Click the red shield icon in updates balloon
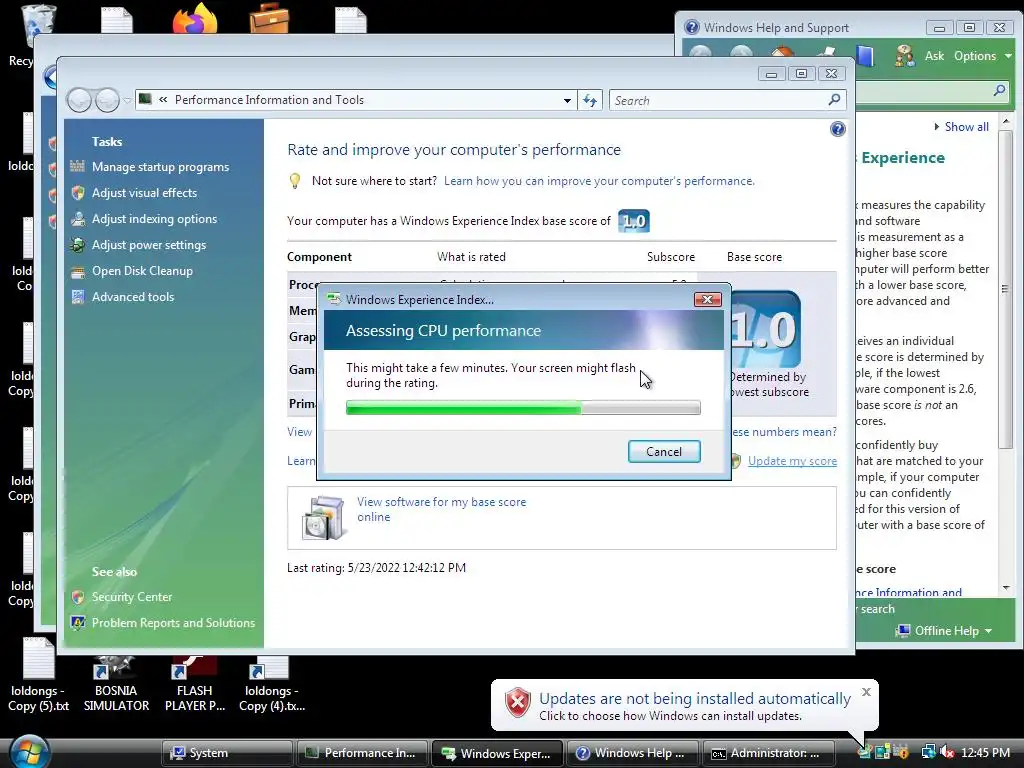 point(518,703)
